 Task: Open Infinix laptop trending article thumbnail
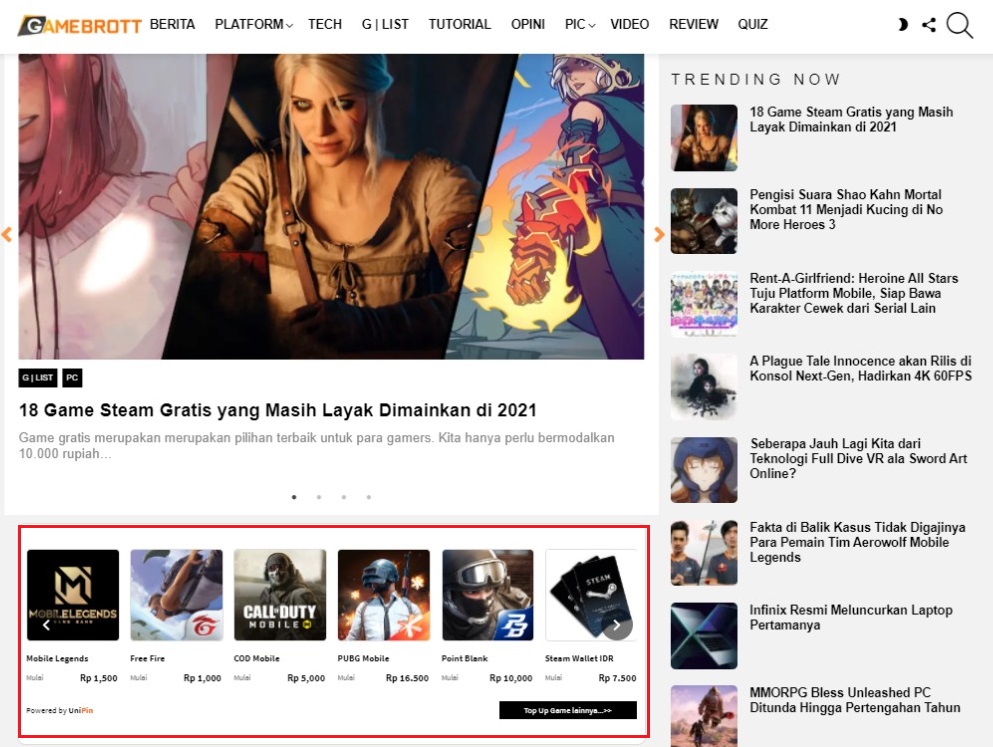tap(704, 635)
